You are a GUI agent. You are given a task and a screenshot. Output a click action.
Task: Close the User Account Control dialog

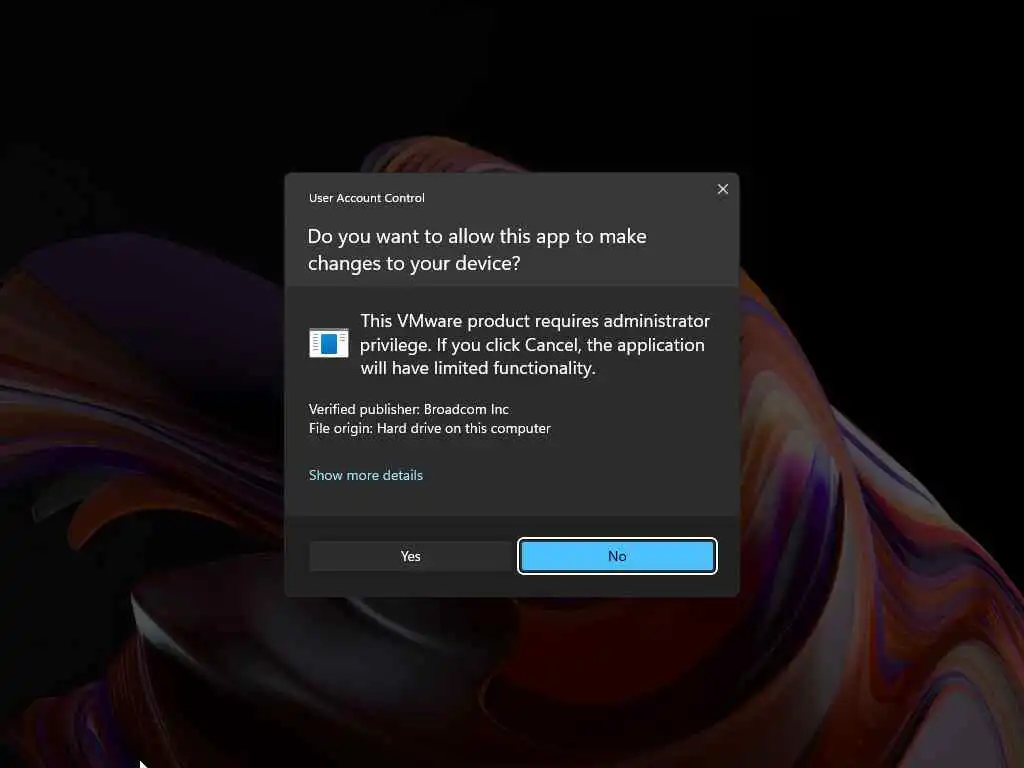point(722,189)
